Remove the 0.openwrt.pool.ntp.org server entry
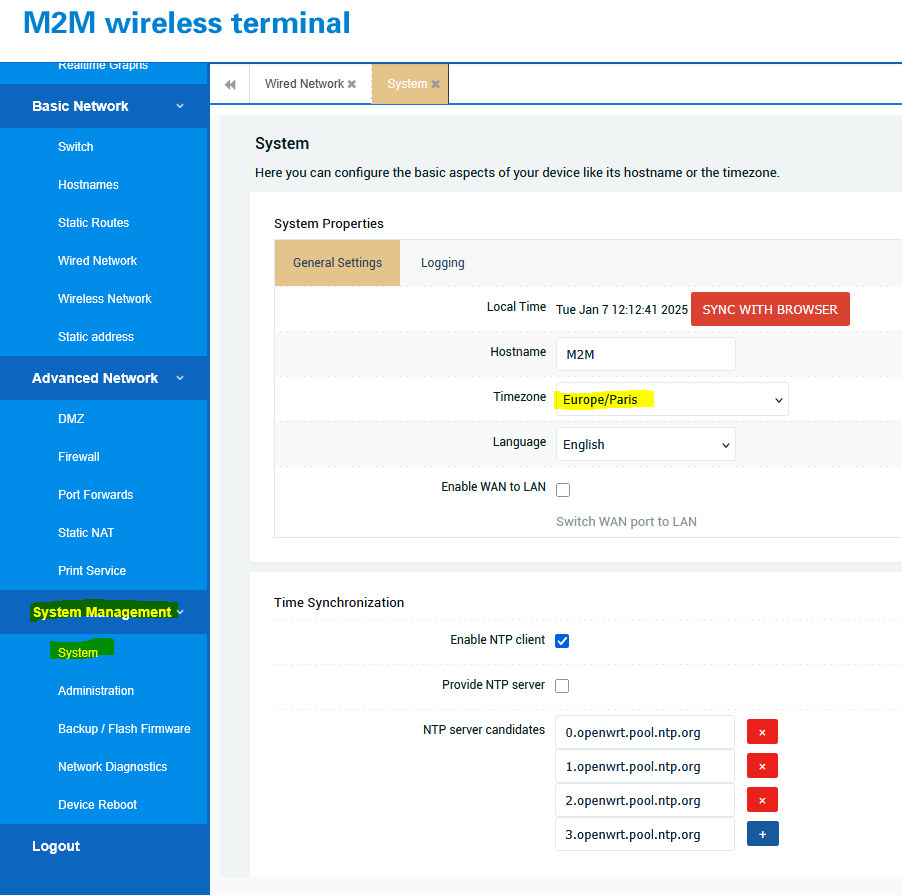Screen dimensions: 902x895 pyautogui.click(x=762, y=732)
